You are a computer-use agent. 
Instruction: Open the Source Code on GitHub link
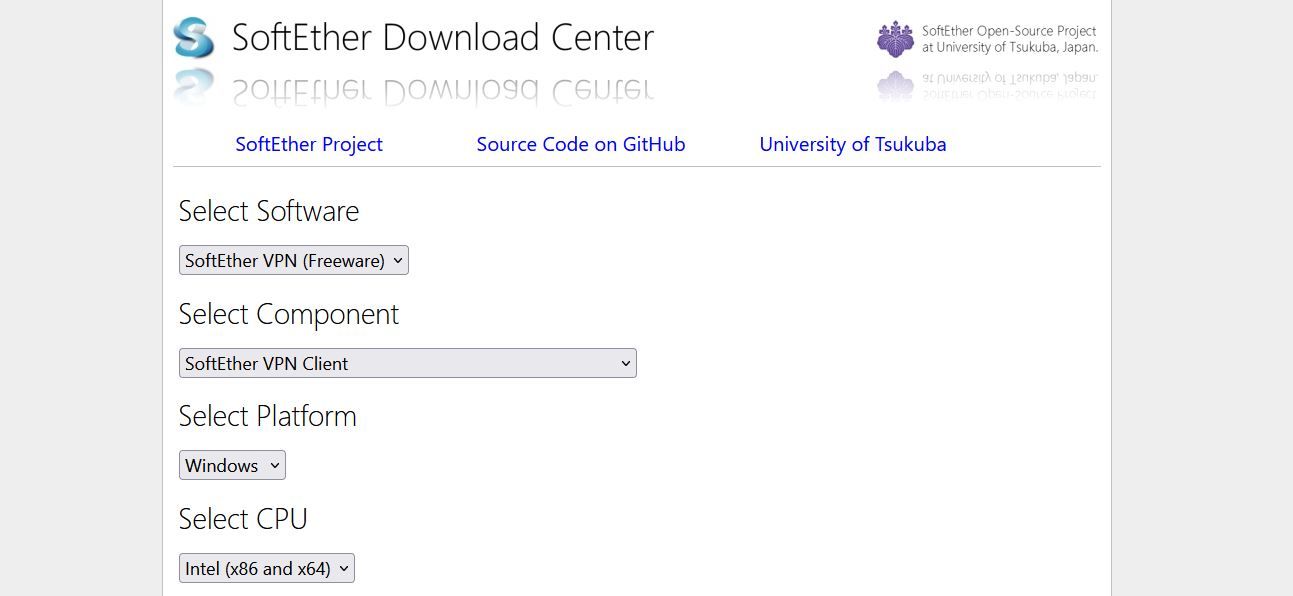click(581, 144)
